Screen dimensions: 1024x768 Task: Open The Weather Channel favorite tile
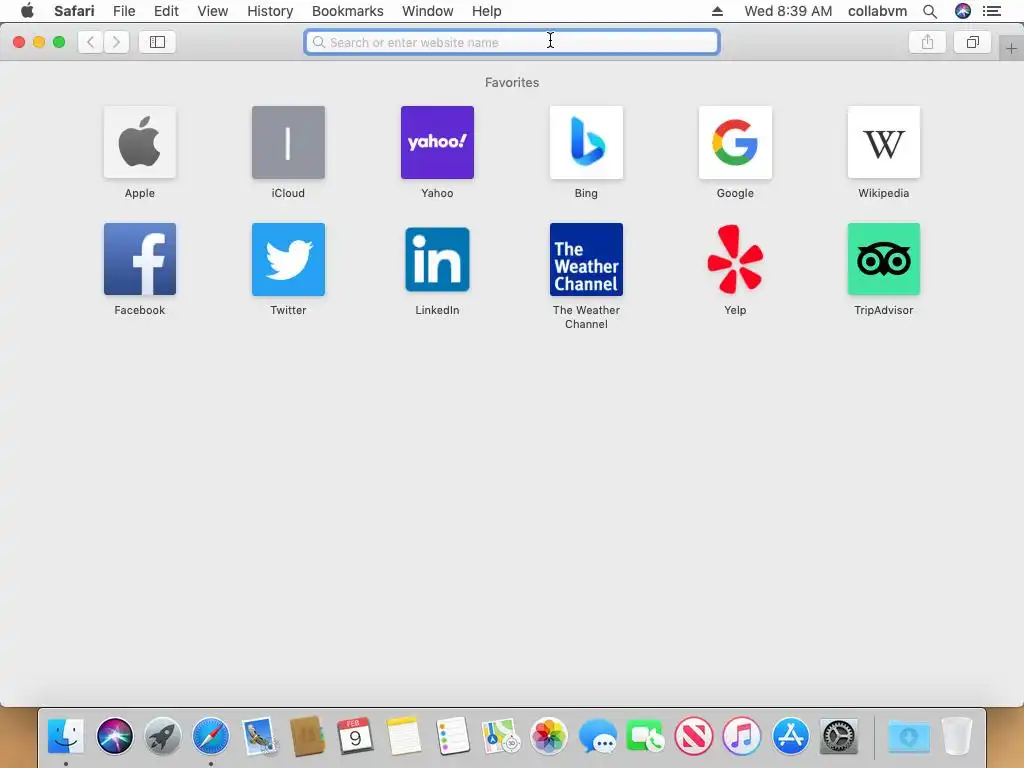tap(586, 259)
